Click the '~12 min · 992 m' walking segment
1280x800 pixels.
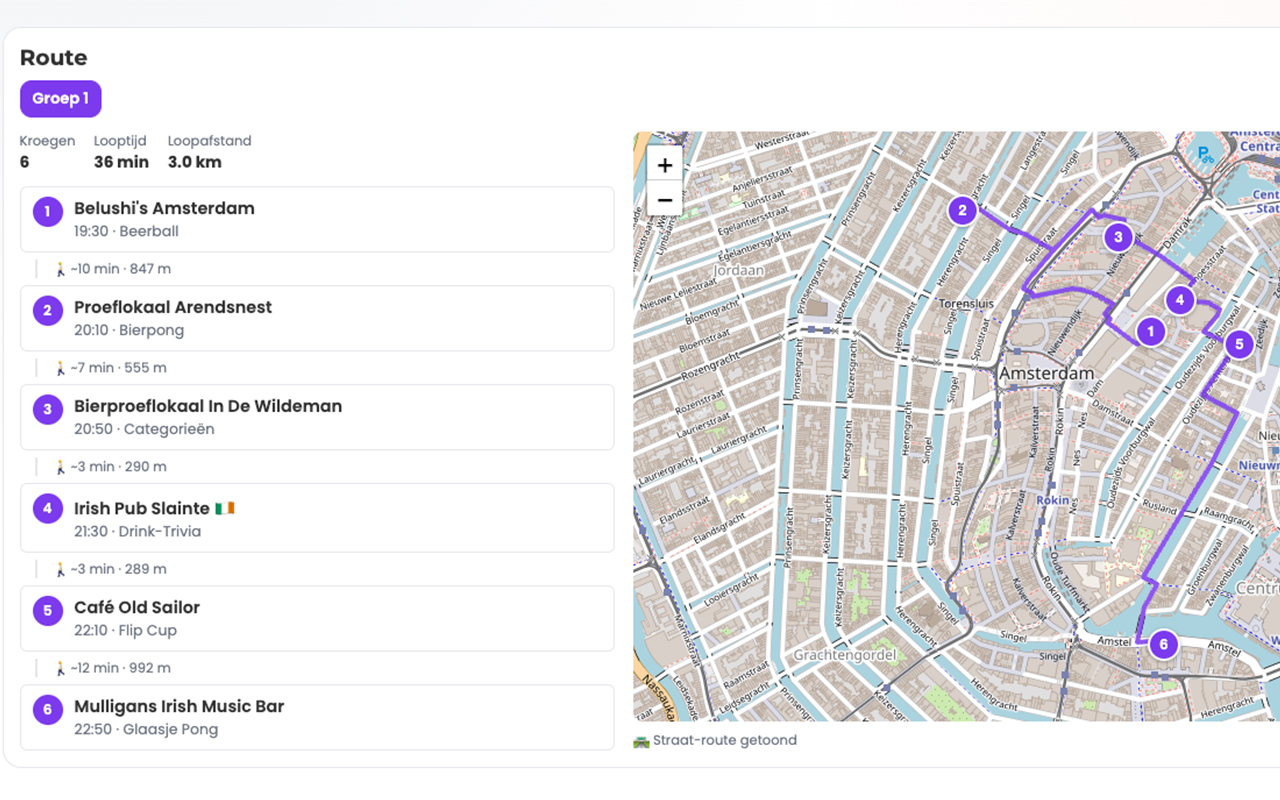coord(112,668)
